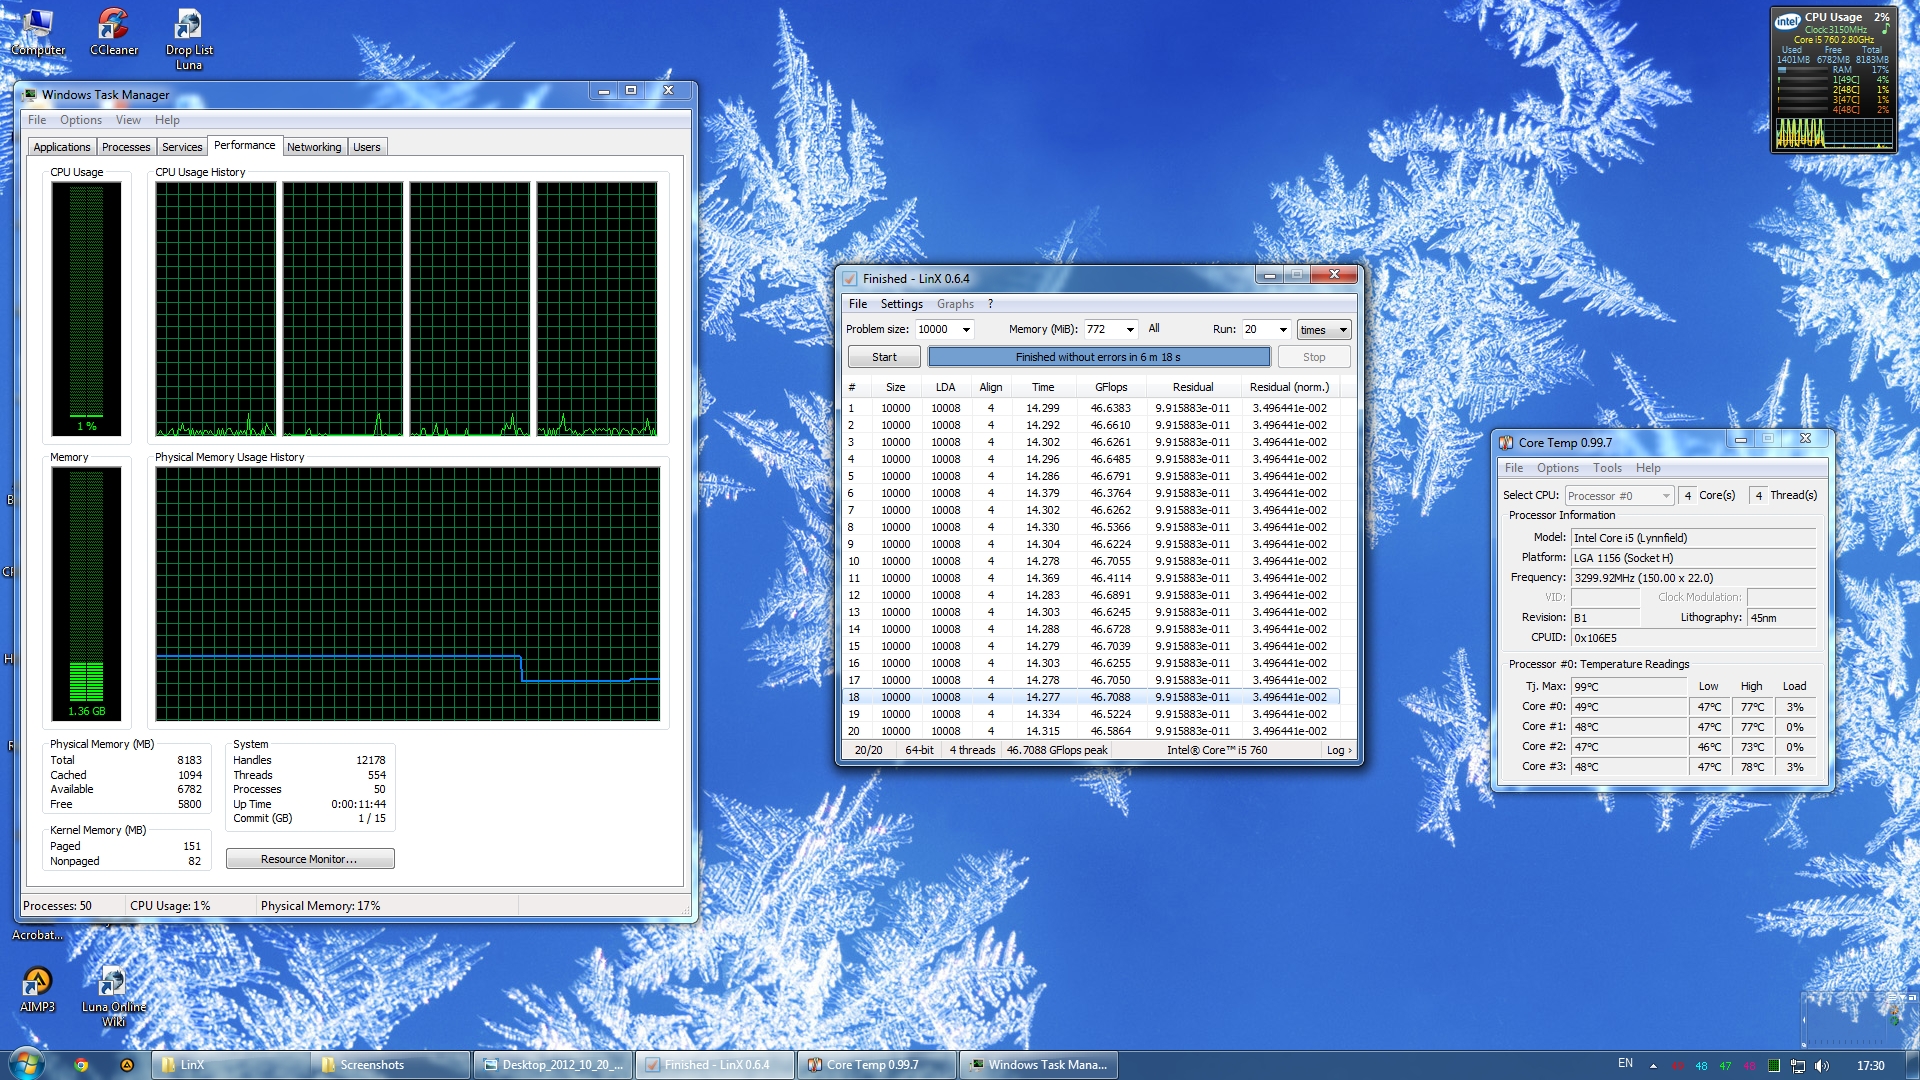Click the volume speaker tray icon
The image size is (1920, 1080).
tap(1821, 1065)
